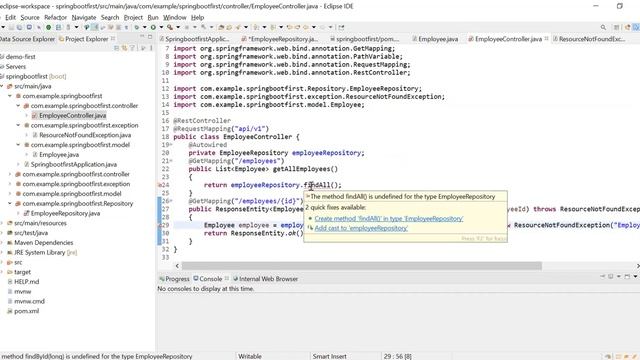Screen dimensions: 640x360
Task: Click 'Add cast to employeeRepository' quick fix
Action: click(361, 228)
